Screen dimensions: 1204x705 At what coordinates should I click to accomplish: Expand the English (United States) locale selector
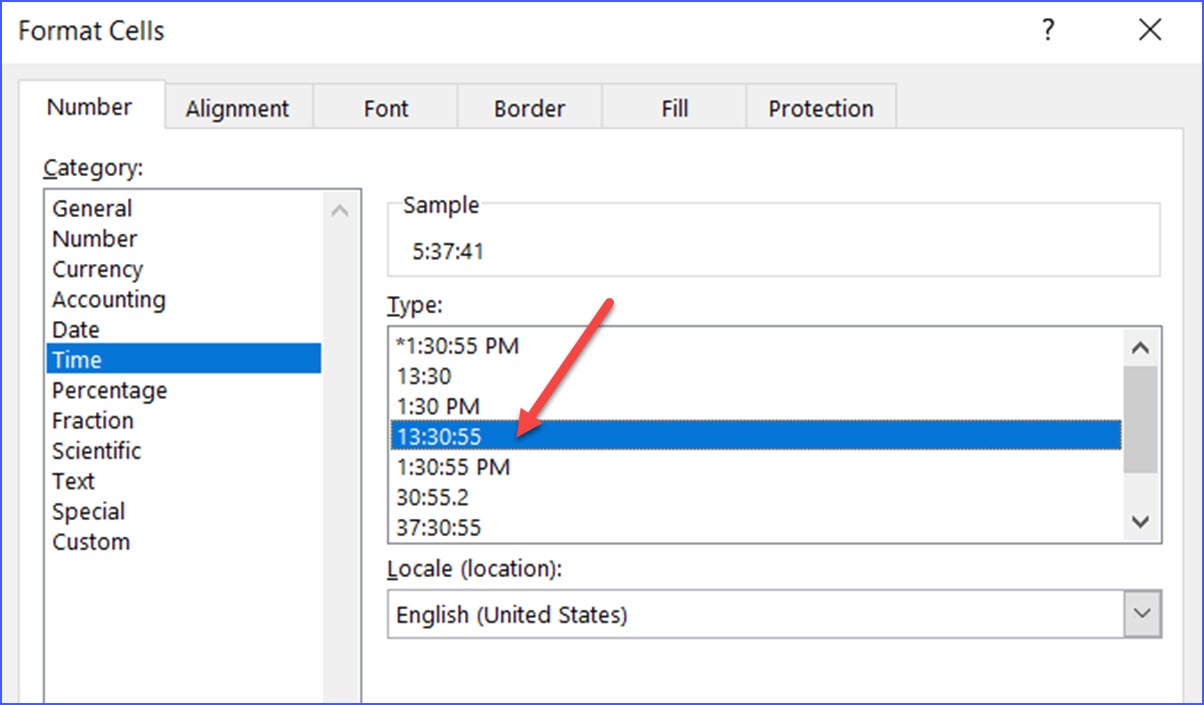pos(1141,614)
